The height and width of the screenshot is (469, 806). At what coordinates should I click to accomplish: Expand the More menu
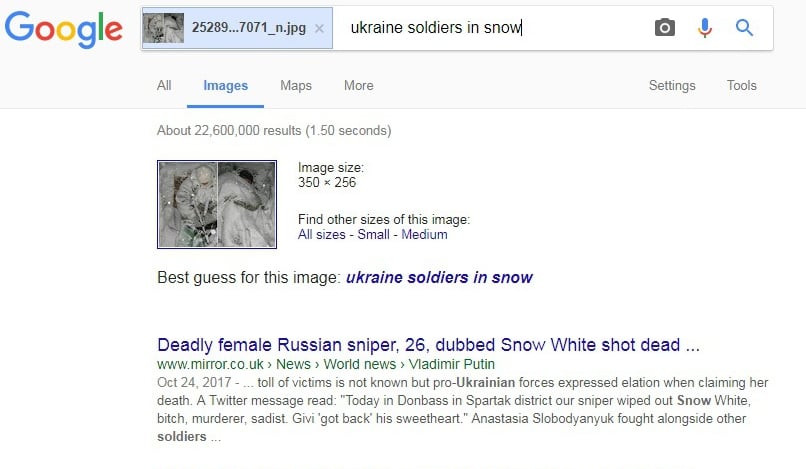point(358,85)
